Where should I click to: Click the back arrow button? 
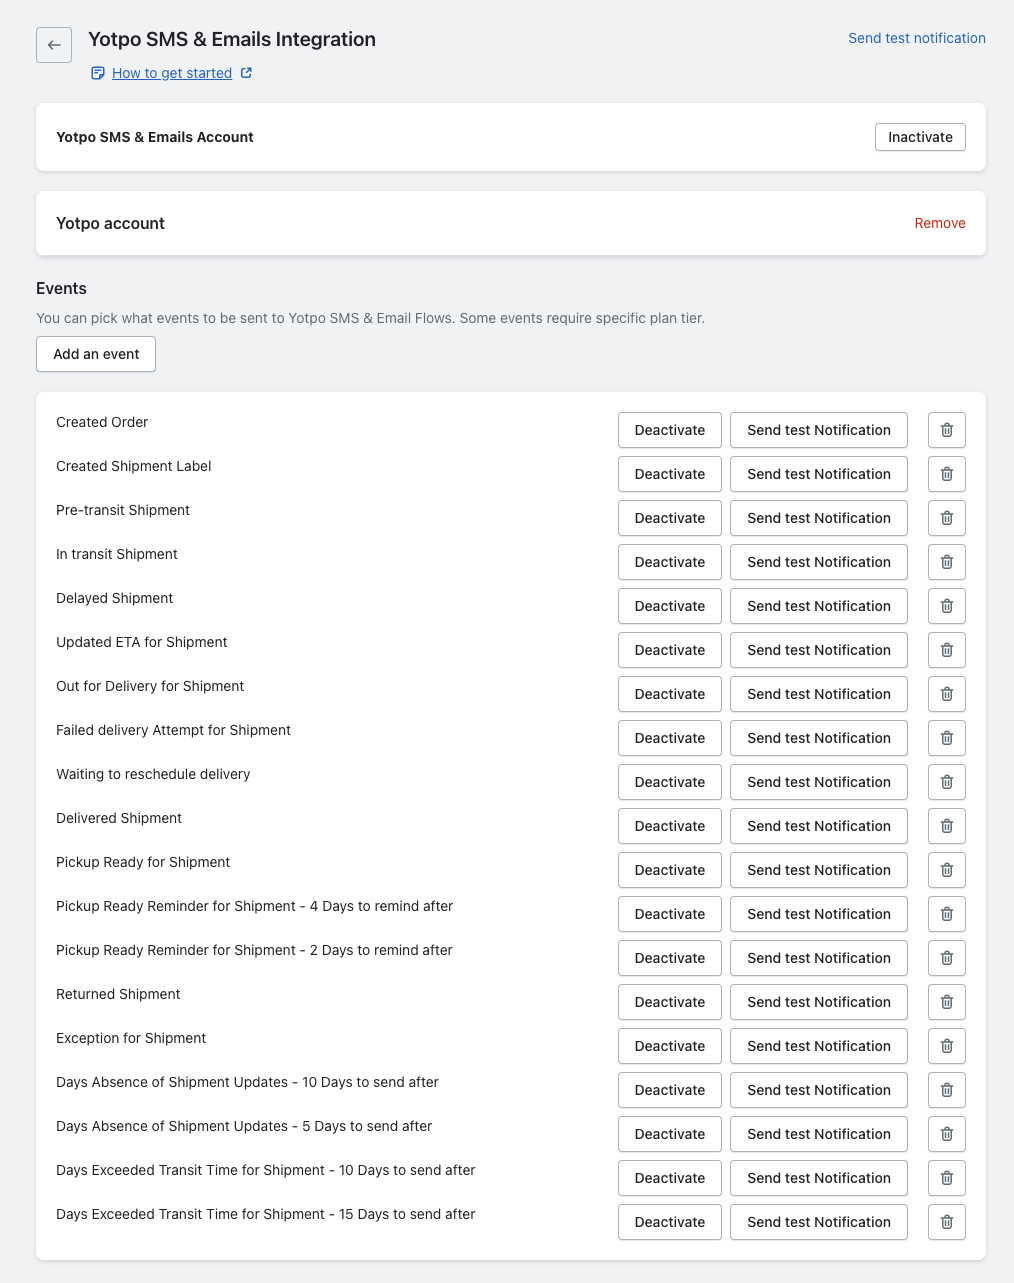[54, 45]
